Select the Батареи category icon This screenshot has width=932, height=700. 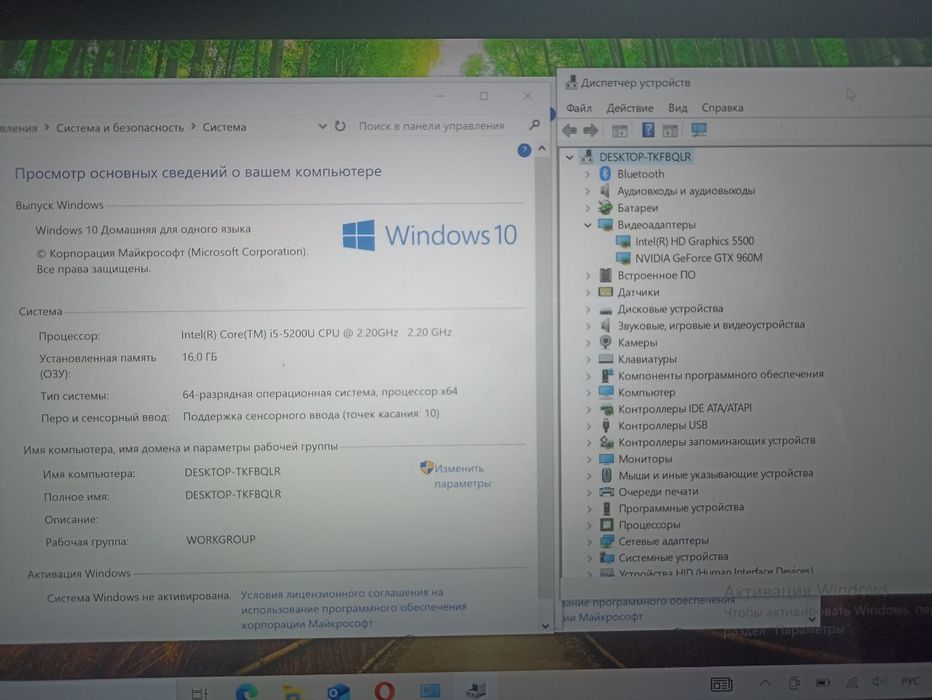coord(605,207)
